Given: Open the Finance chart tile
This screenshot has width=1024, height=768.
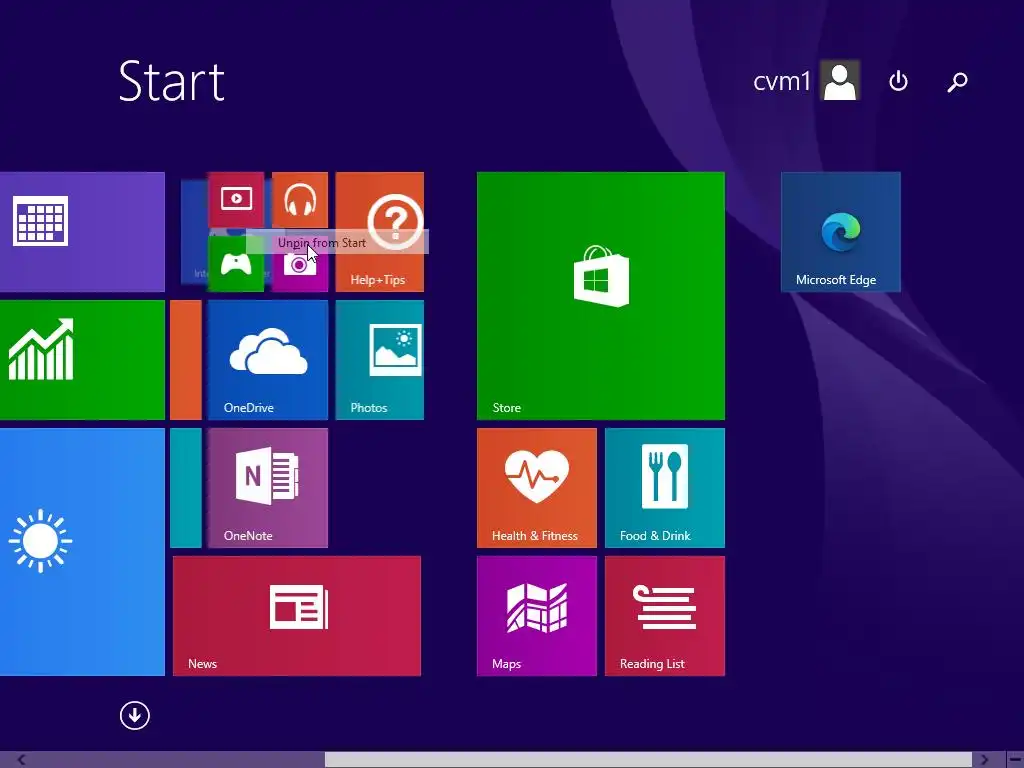Looking at the screenshot, I should coord(82,360).
